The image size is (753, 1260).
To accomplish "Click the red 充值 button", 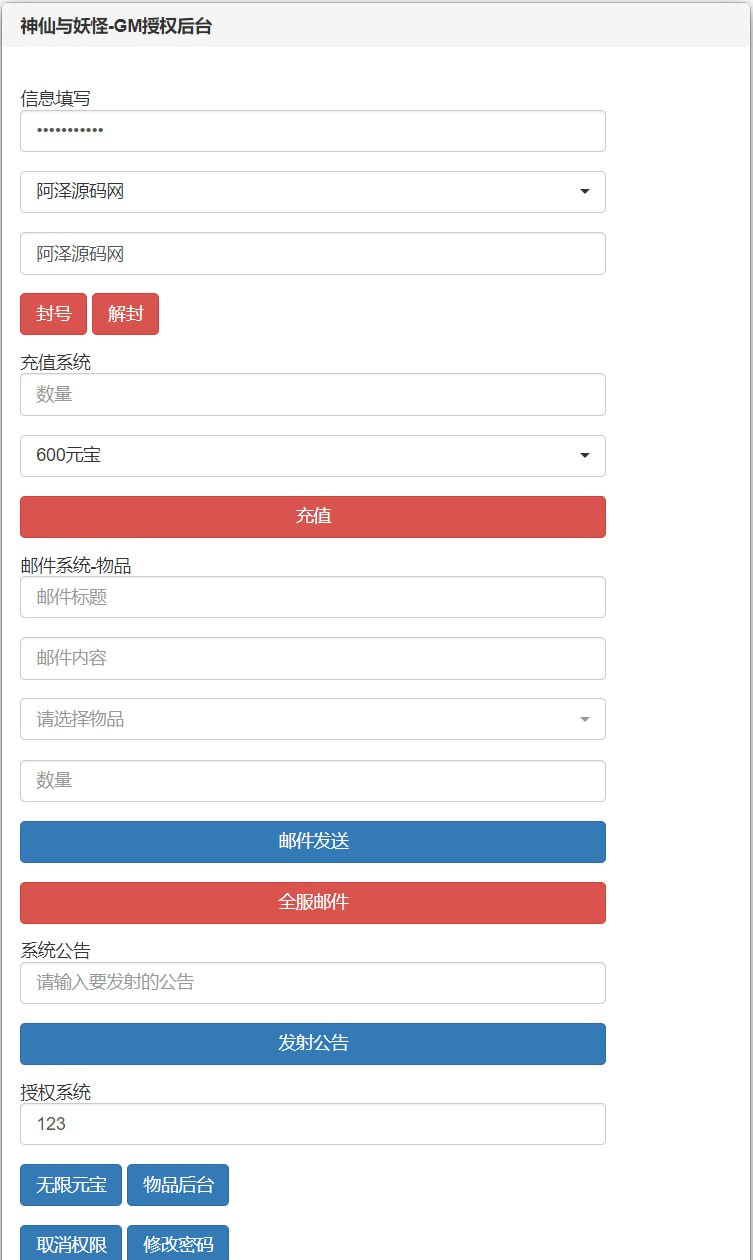I will 312,517.
